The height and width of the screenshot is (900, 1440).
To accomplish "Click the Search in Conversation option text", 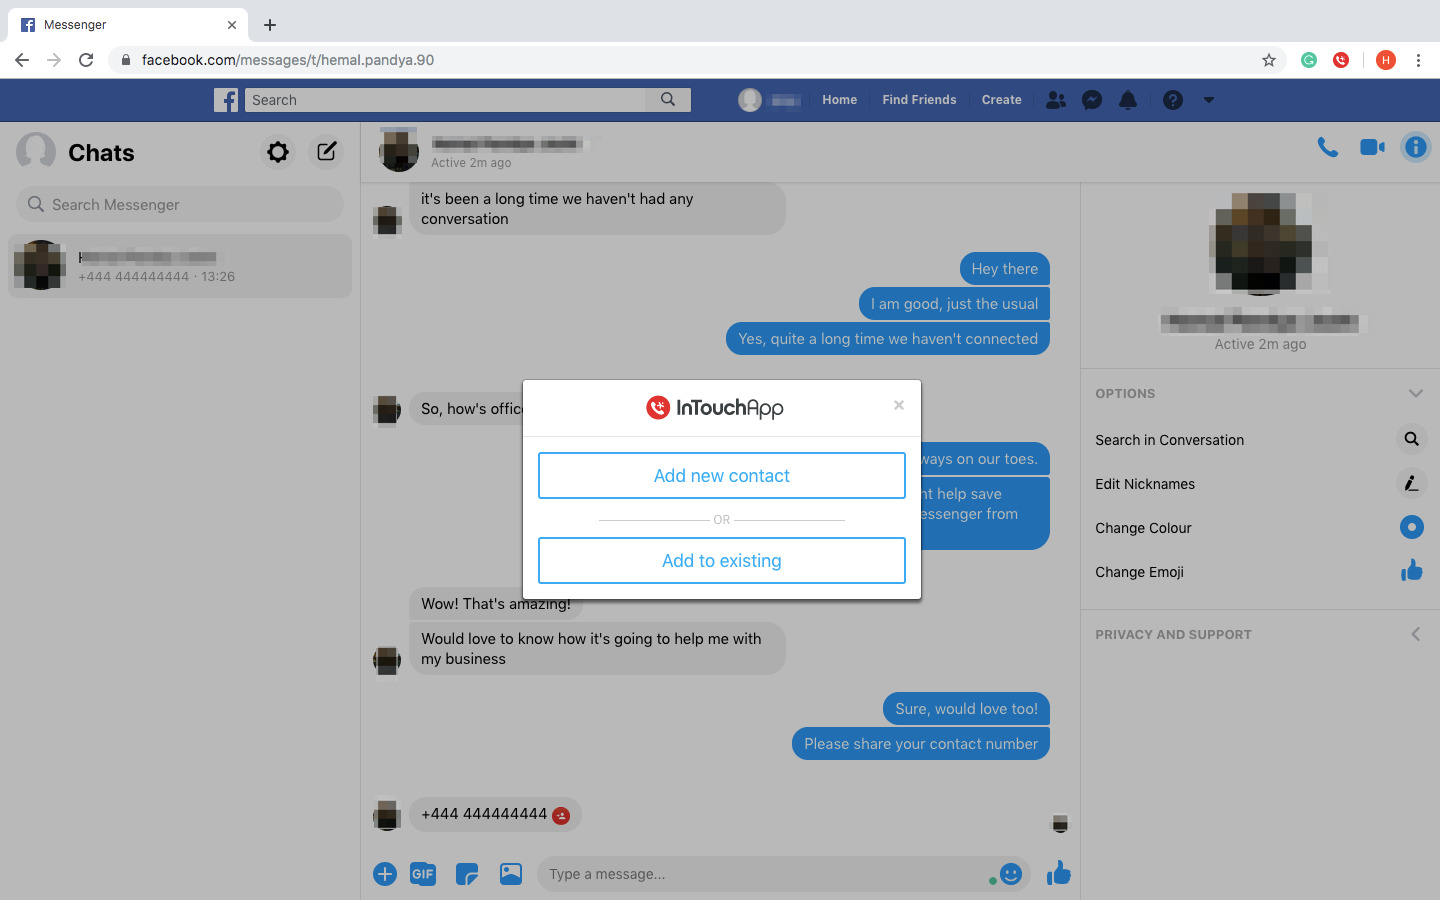I will tap(1169, 440).
